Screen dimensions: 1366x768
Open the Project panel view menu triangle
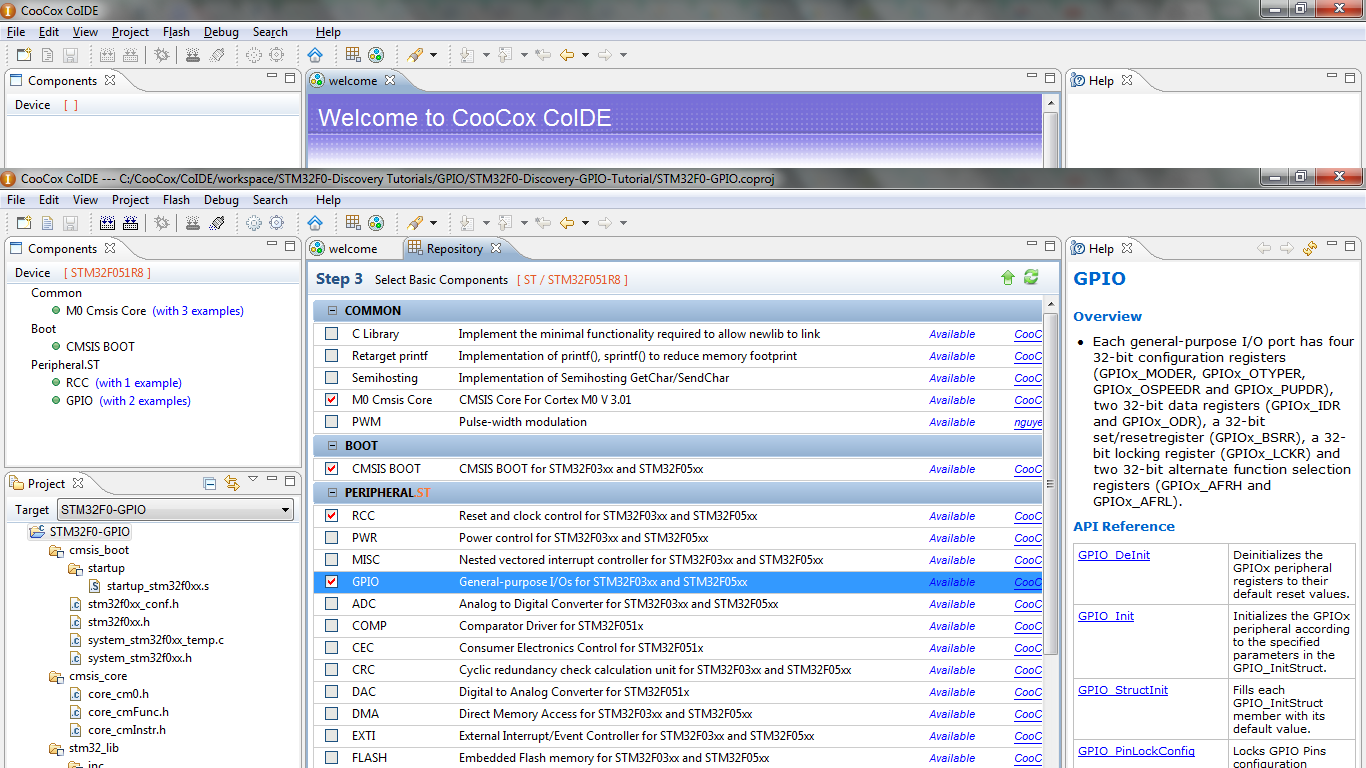(x=253, y=481)
